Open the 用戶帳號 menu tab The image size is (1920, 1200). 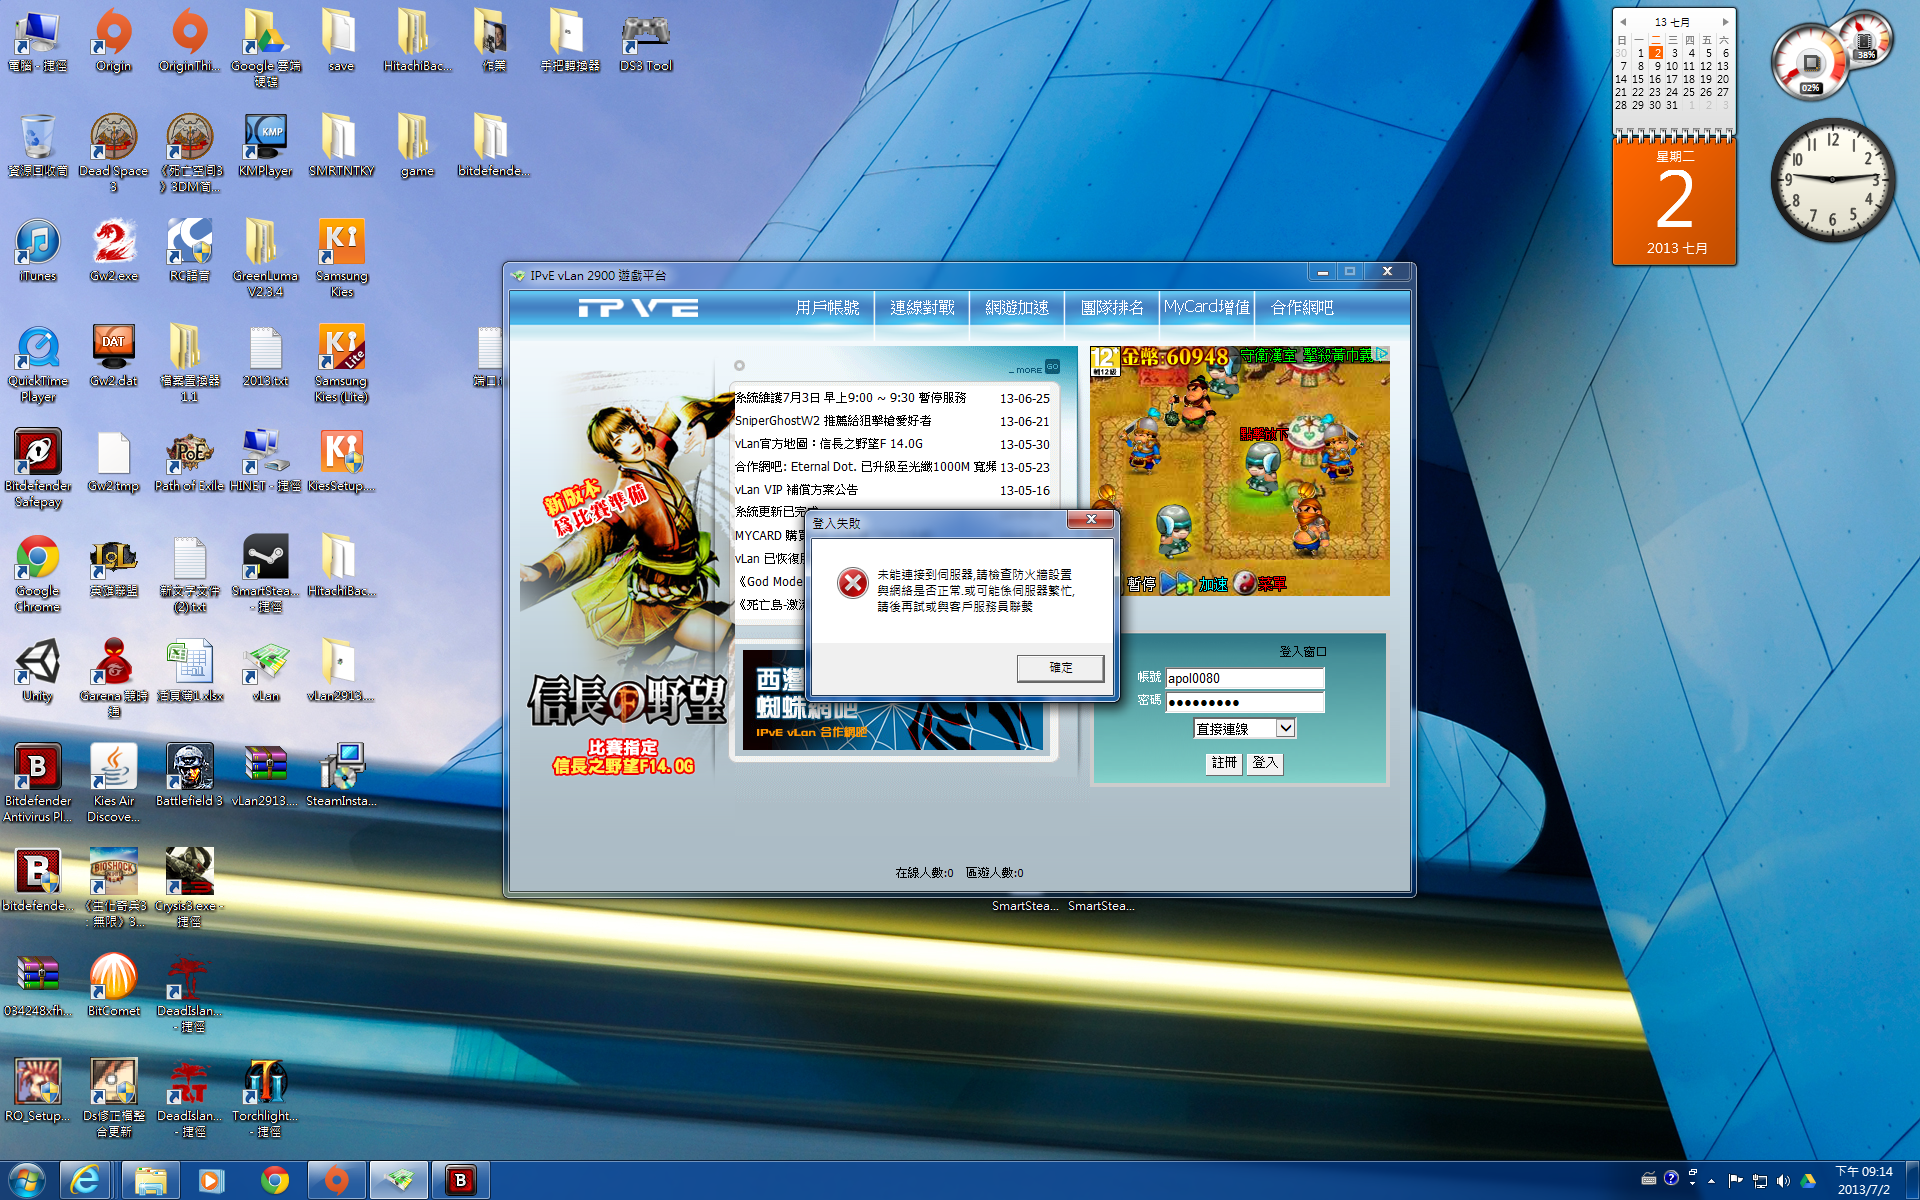pos(827,308)
